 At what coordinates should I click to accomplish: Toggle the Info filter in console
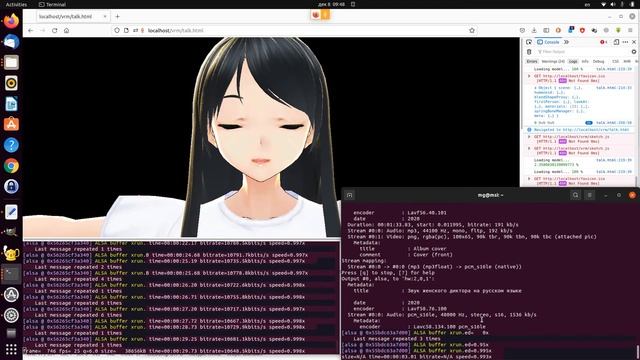[x=585, y=61]
